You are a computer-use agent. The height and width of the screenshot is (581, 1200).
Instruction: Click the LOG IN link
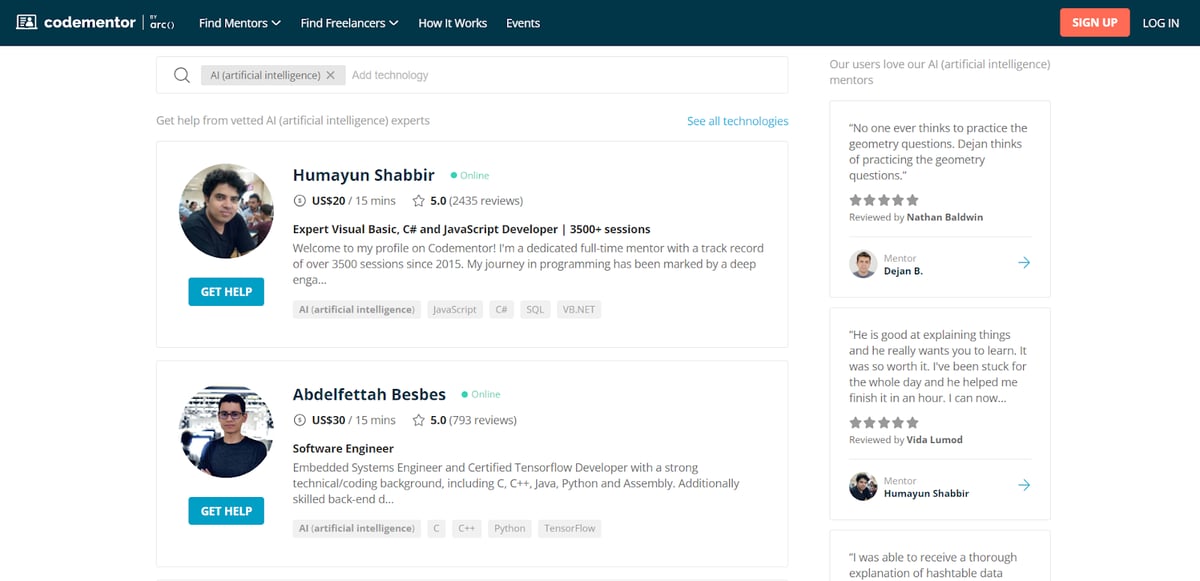coord(1161,23)
